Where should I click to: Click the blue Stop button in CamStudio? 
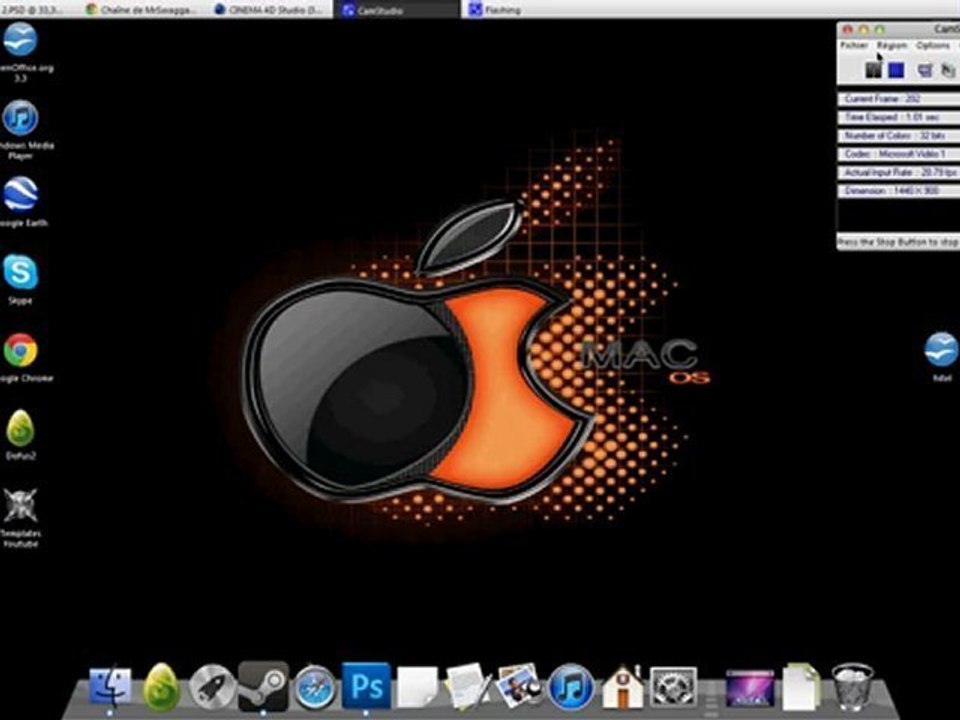[x=896, y=70]
